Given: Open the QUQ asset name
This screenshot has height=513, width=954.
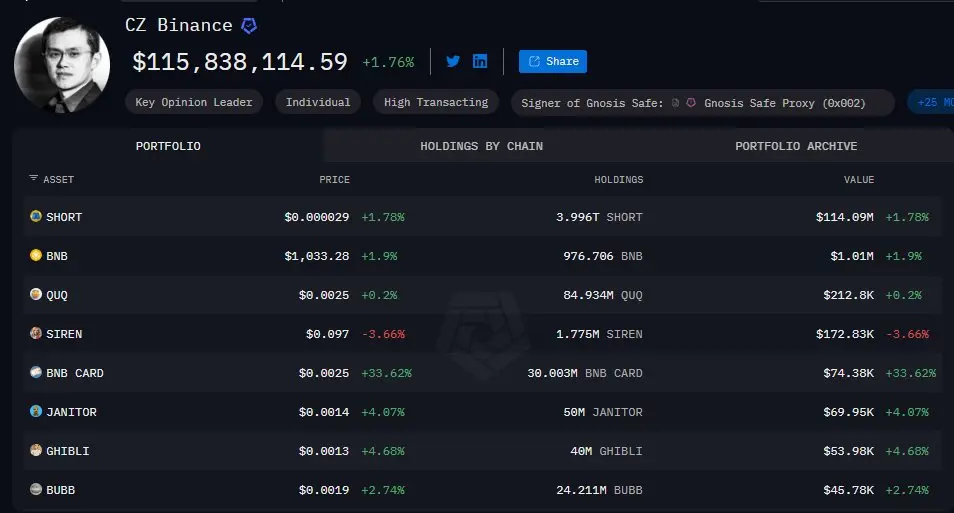Looking at the screenshot, I should [x=57, y=295].
